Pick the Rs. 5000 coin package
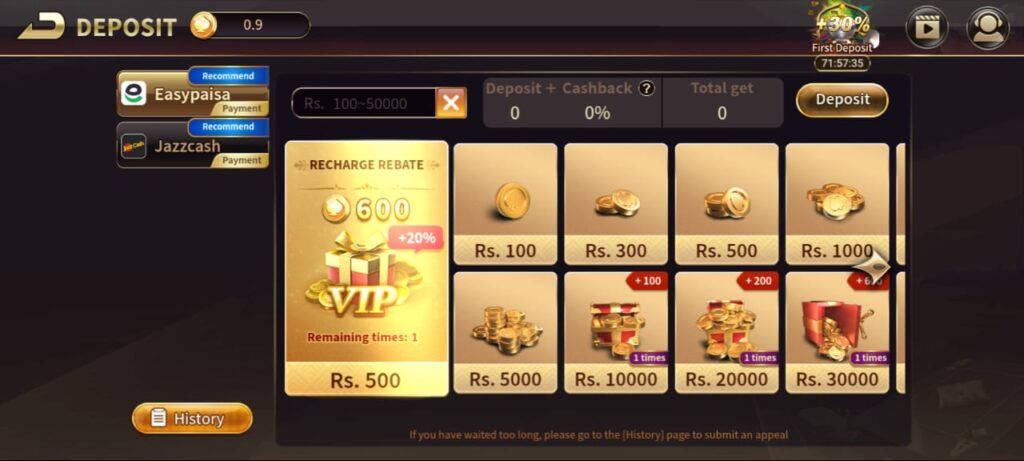The width and height of the screenshot is (1024, 461). click(x=505, y=333)
